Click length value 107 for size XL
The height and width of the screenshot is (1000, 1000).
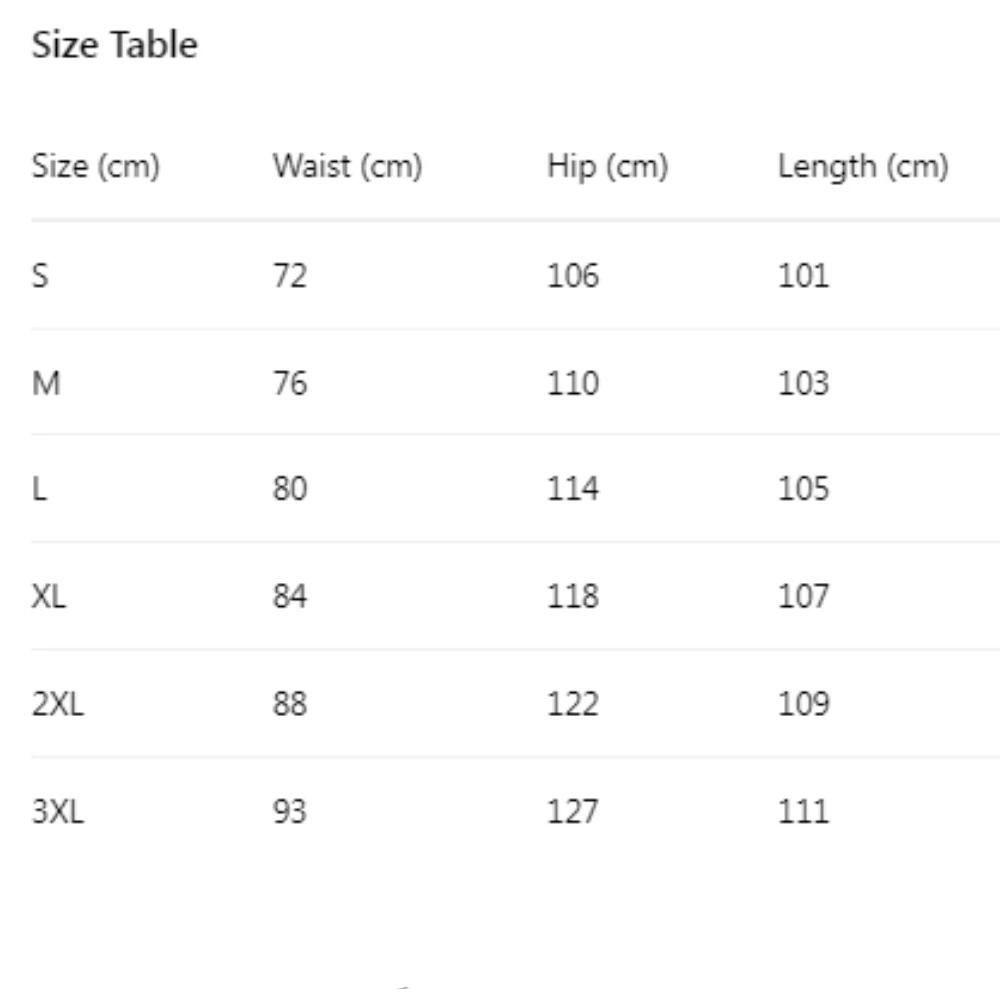tap(803, 597)
